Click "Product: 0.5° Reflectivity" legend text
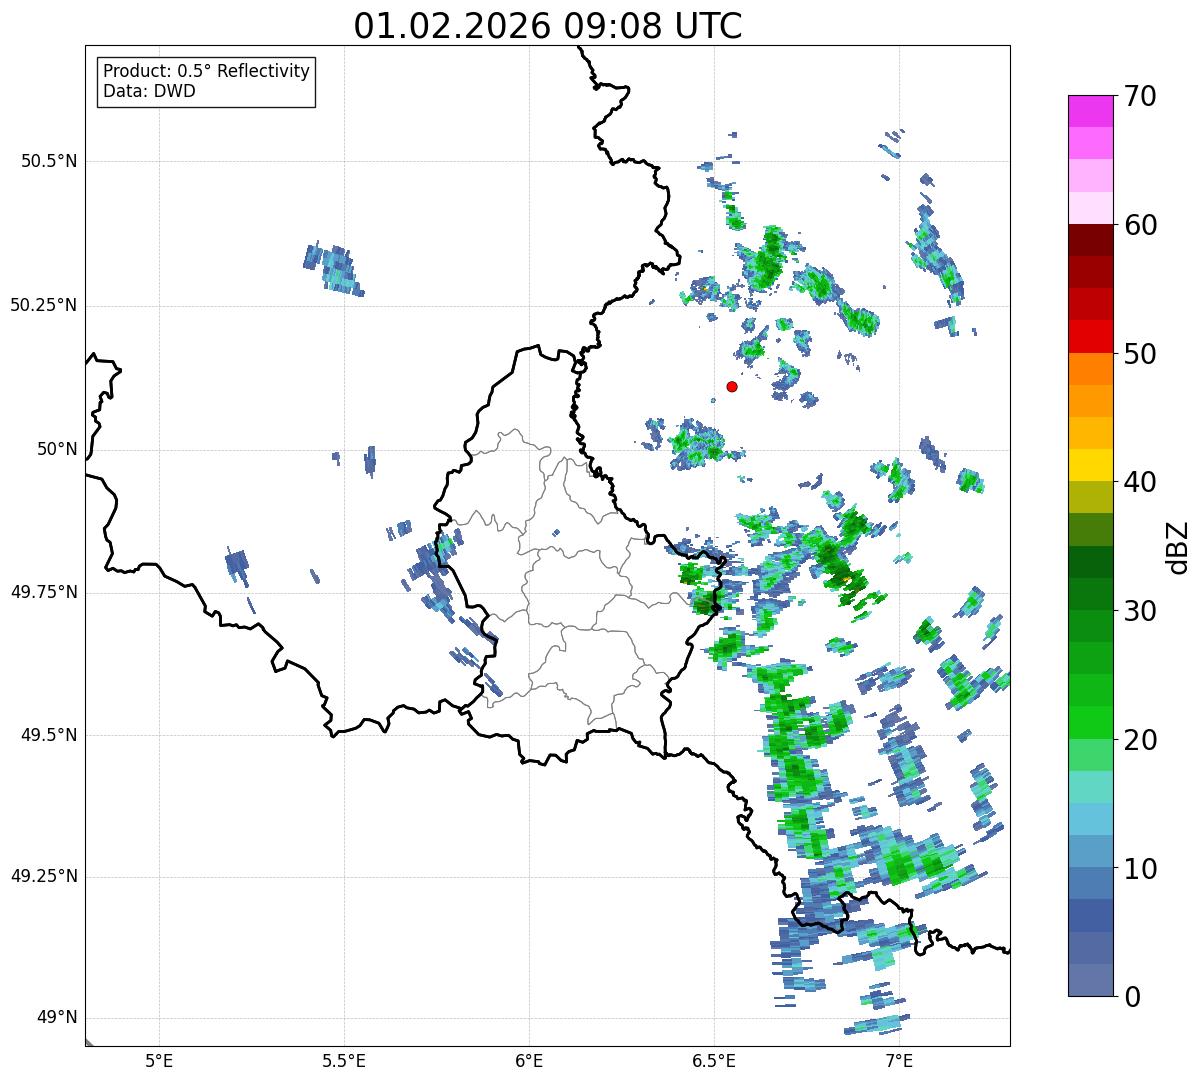 click(x=207, y=71)
